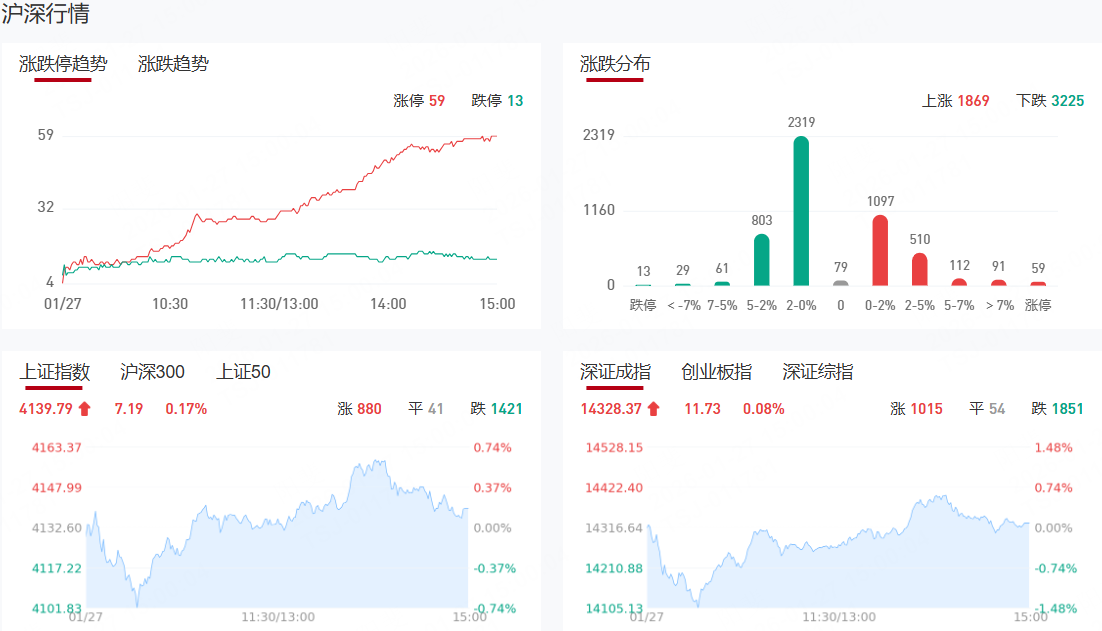Viewport: 1102px width, 631px height.
Task: Click the 涨停 59 count label
Action: pos(419,101)
